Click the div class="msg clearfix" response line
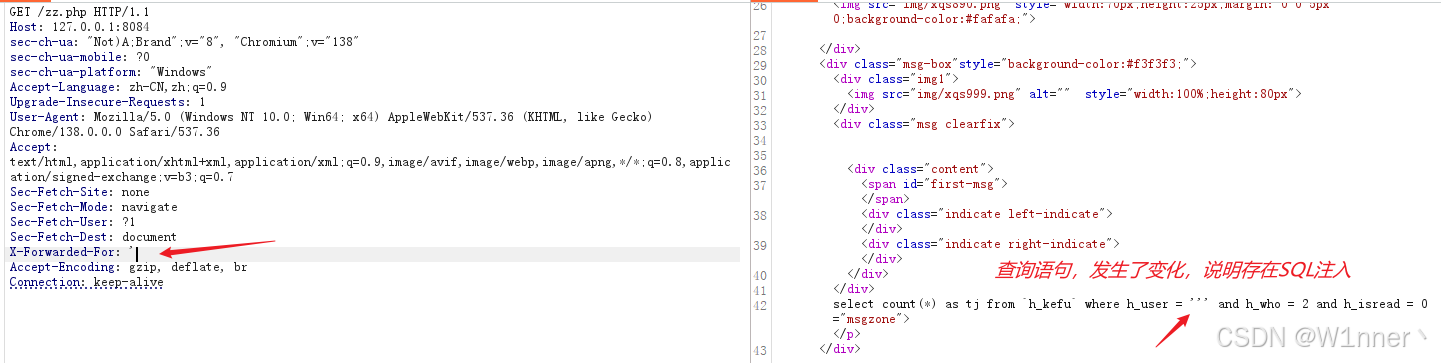The width and height of the screenshot is (1441, 363). 924,124
